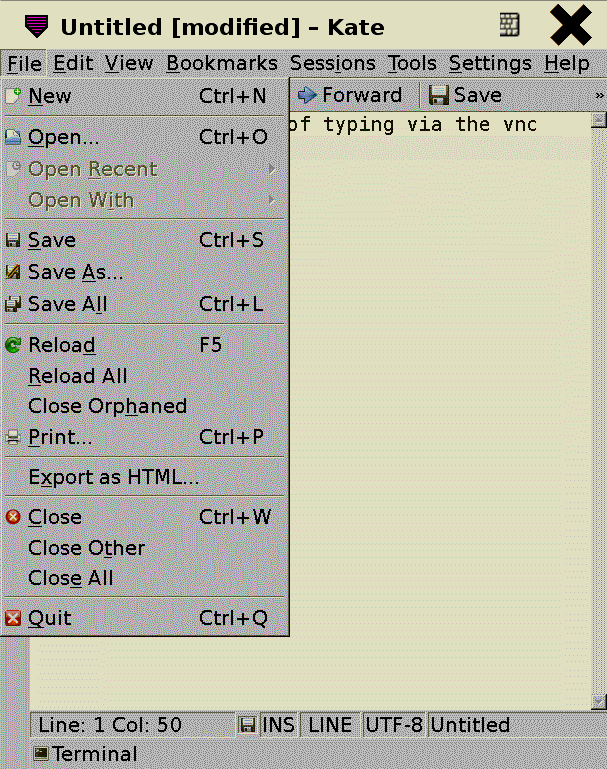This screenshot has width=607, height=769.
Task: Open the Bookmarks menu
Action: click(x=222, y=64)
